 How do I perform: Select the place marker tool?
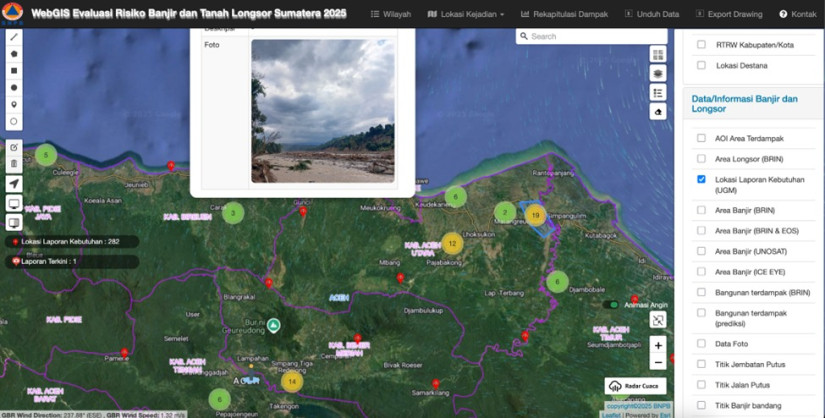coord(14,104)
